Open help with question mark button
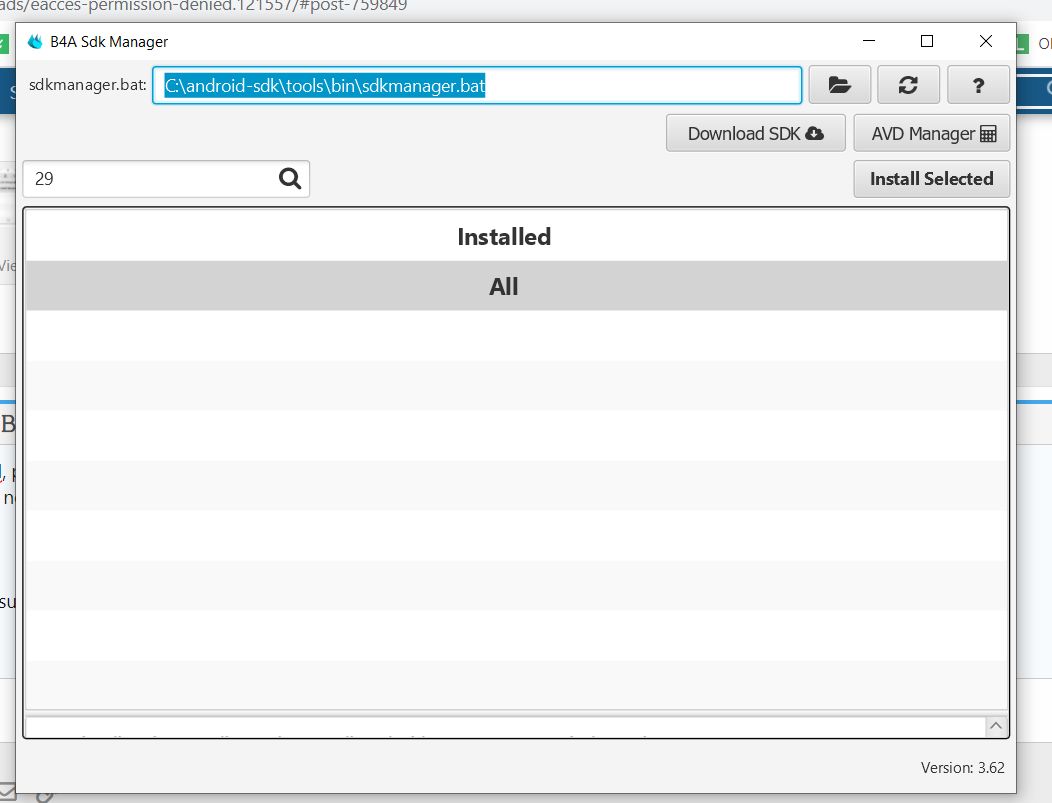The height and width of the screenshot is (803, 1052). point(978,85)
